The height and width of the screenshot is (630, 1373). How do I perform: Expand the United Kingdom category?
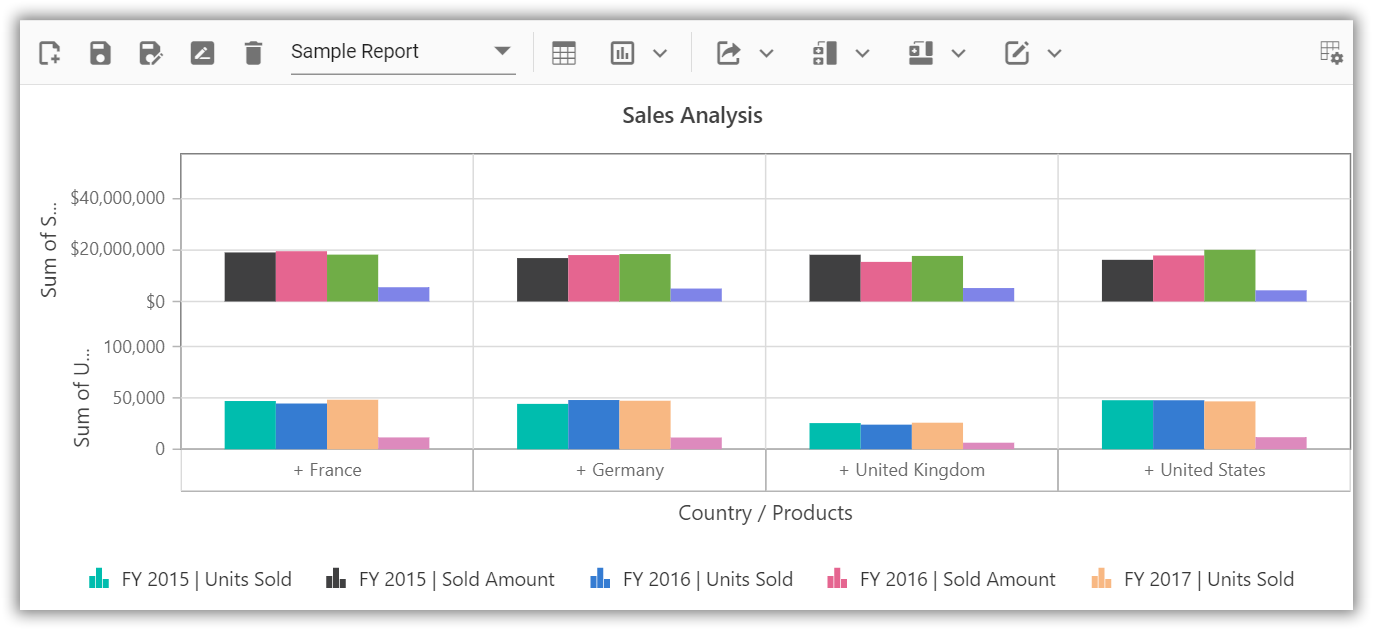coord(913,469)
